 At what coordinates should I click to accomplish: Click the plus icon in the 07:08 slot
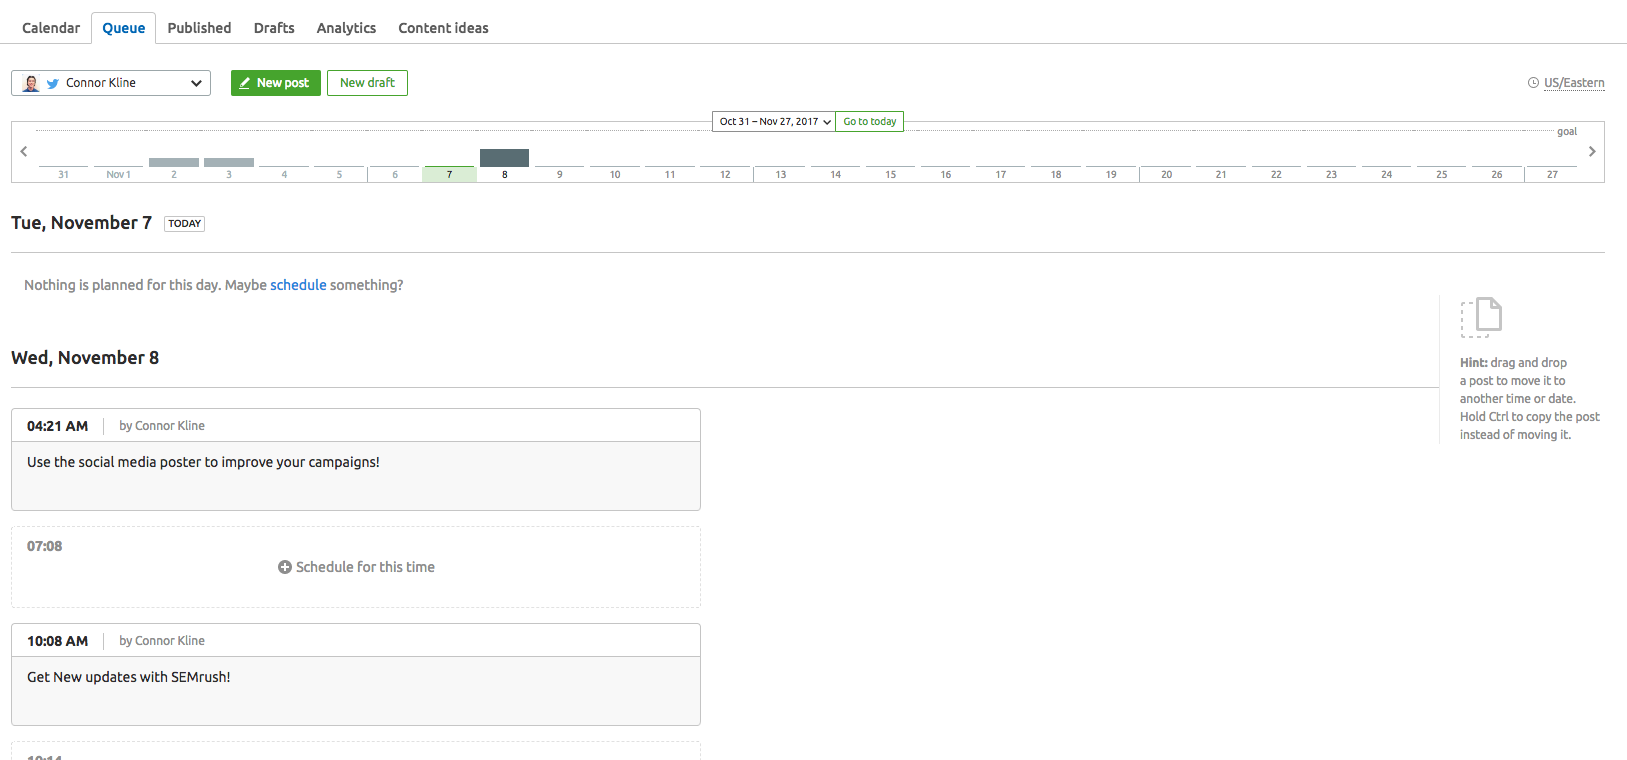tap(285, 567)
